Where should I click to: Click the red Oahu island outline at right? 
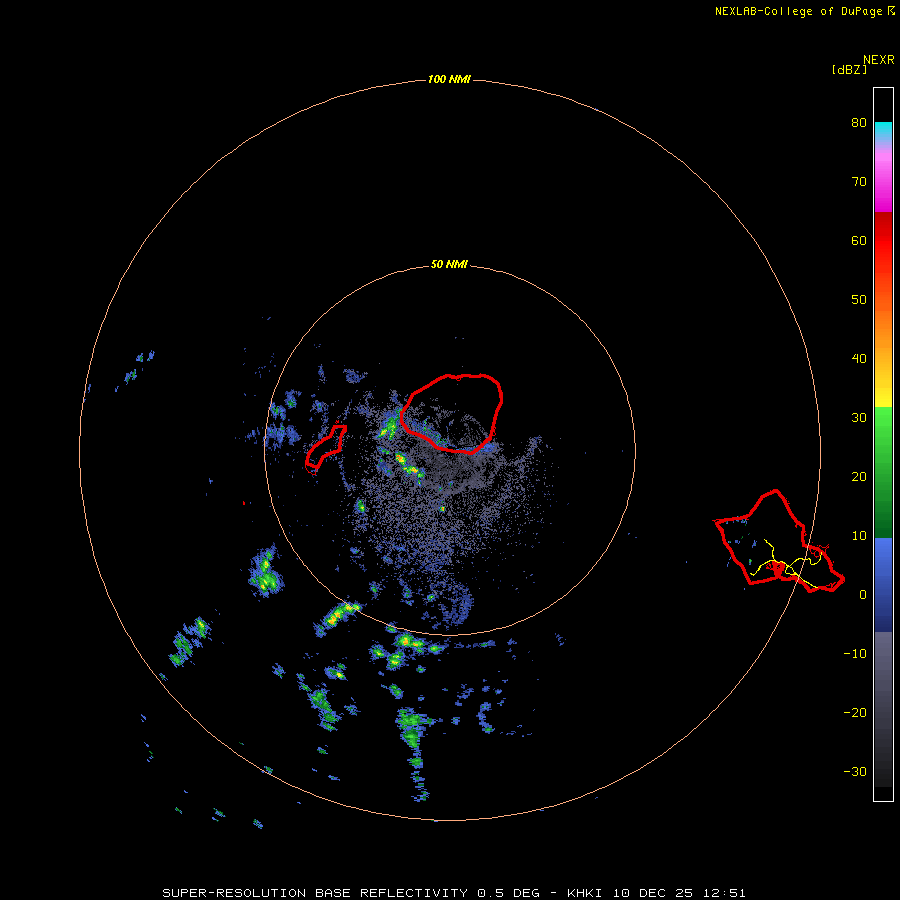pyautogui.click(x=779, y=541)
